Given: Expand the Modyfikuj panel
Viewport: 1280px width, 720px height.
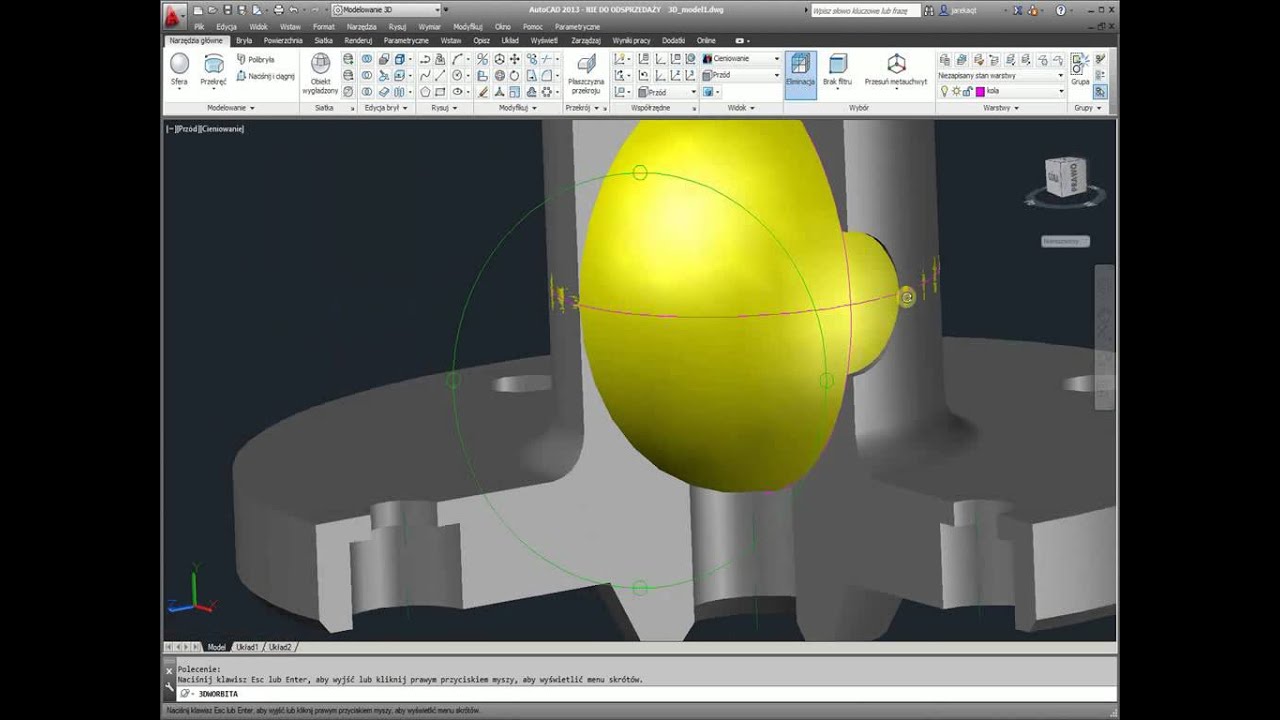Looking at the screenshot, I should click(x=518, y=107).
